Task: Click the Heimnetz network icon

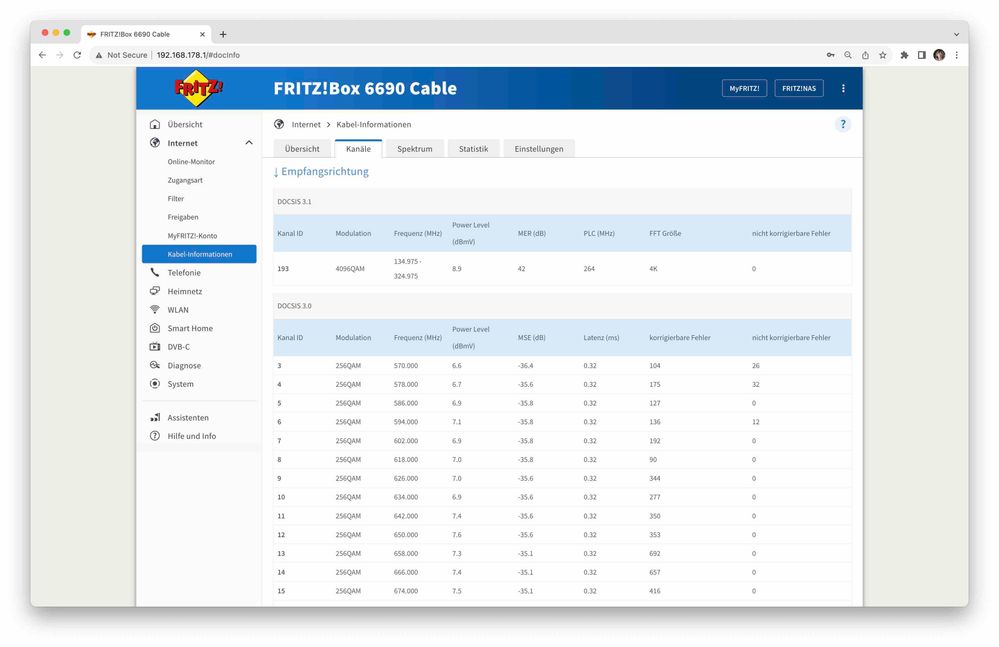Action: tap(154, 291)
